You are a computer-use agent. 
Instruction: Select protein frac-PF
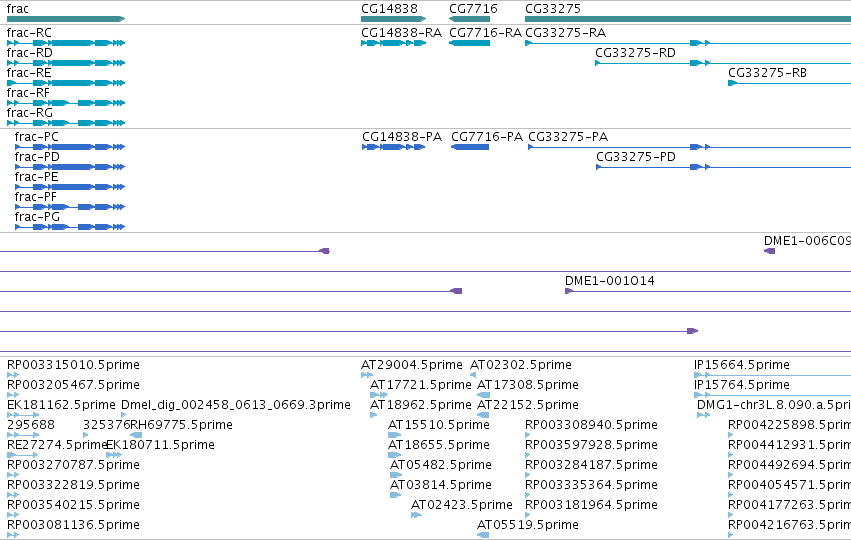tap(70, 207)
